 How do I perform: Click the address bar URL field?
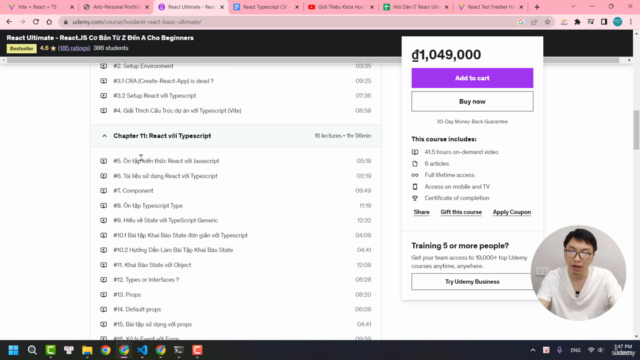click(286, 22)
